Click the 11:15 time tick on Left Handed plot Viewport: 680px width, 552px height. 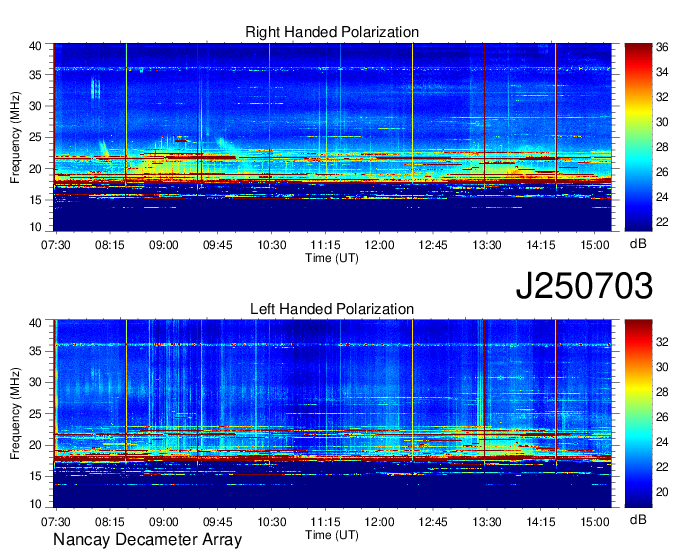(326, 522)
